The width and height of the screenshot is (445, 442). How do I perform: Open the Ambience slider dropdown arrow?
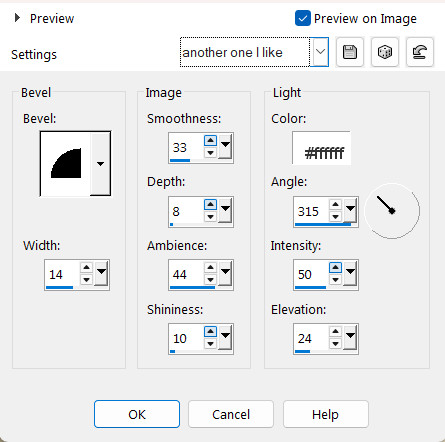(x=225, y=273)
